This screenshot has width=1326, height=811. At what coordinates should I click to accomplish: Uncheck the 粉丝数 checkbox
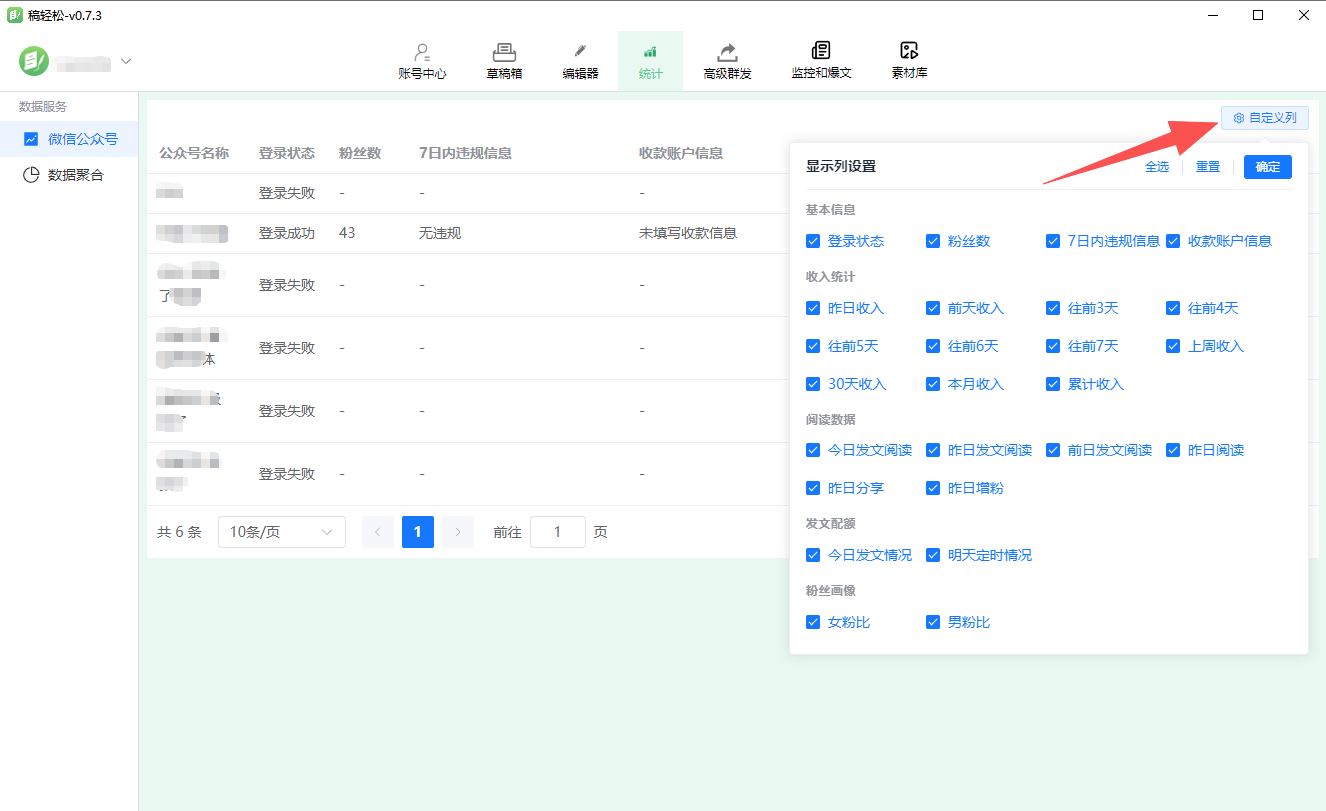(x=933, y=241)
